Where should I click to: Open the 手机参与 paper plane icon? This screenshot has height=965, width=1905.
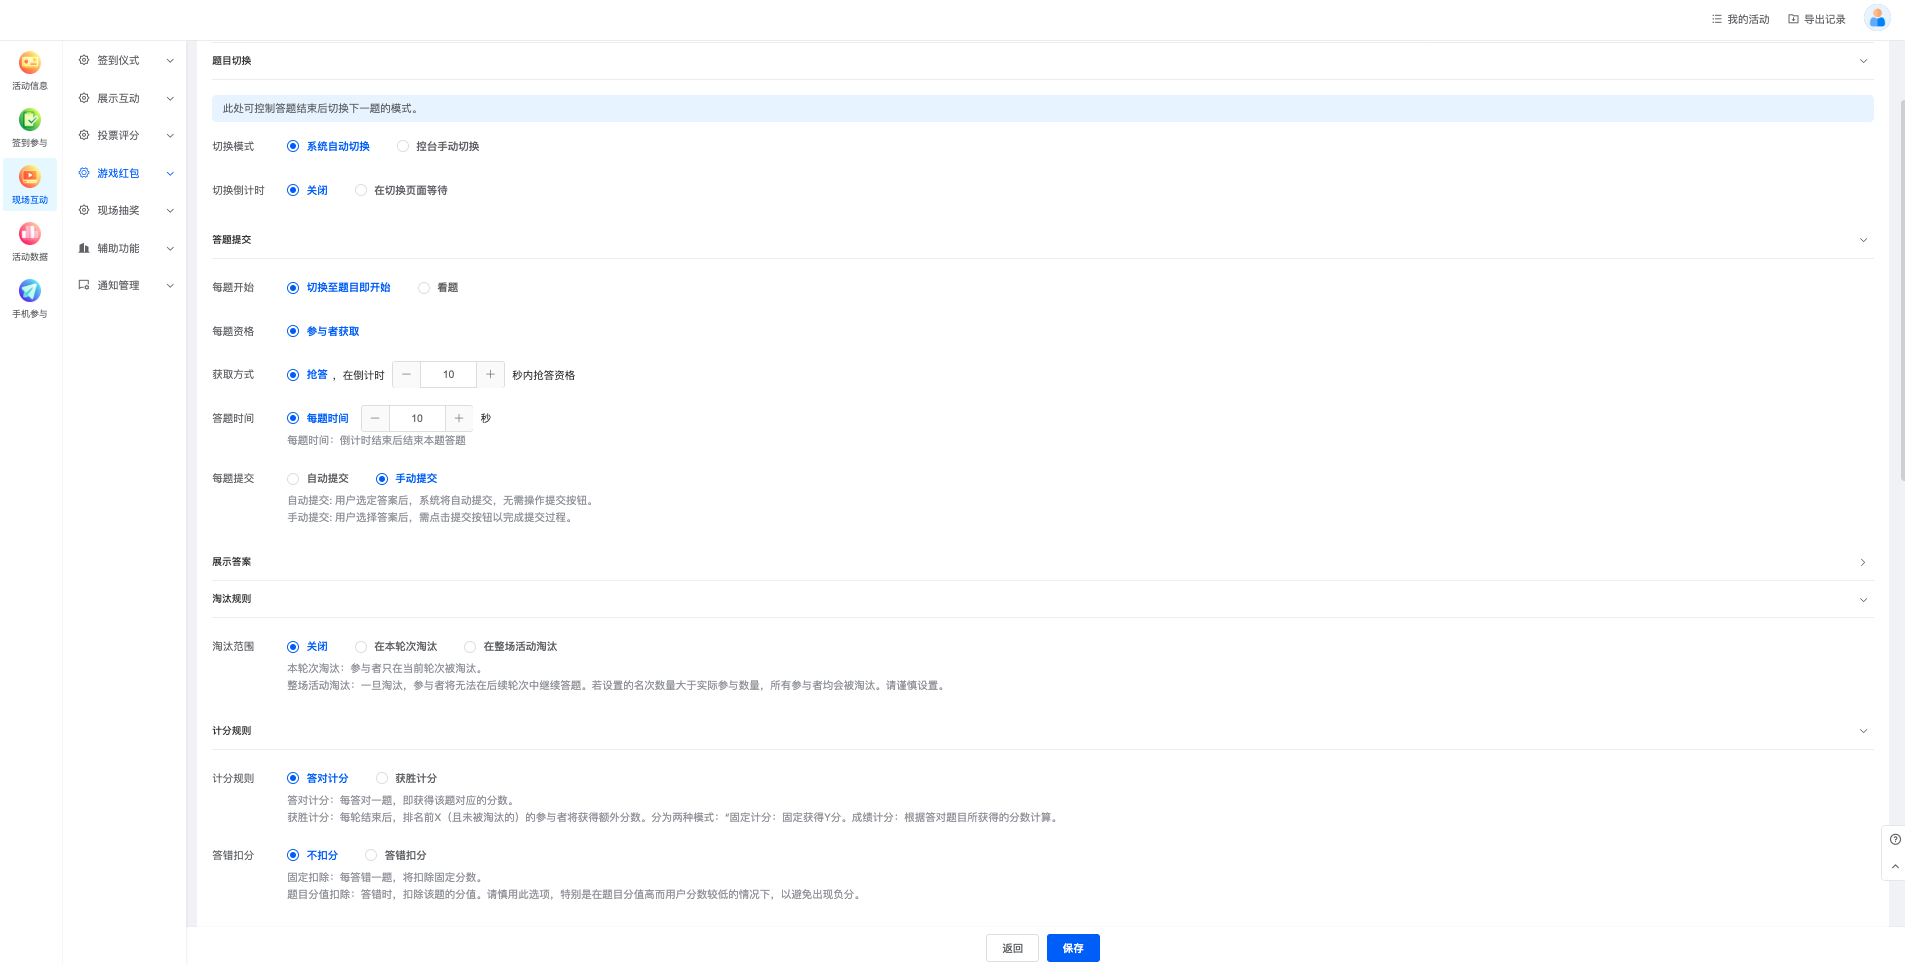(30, 291)
